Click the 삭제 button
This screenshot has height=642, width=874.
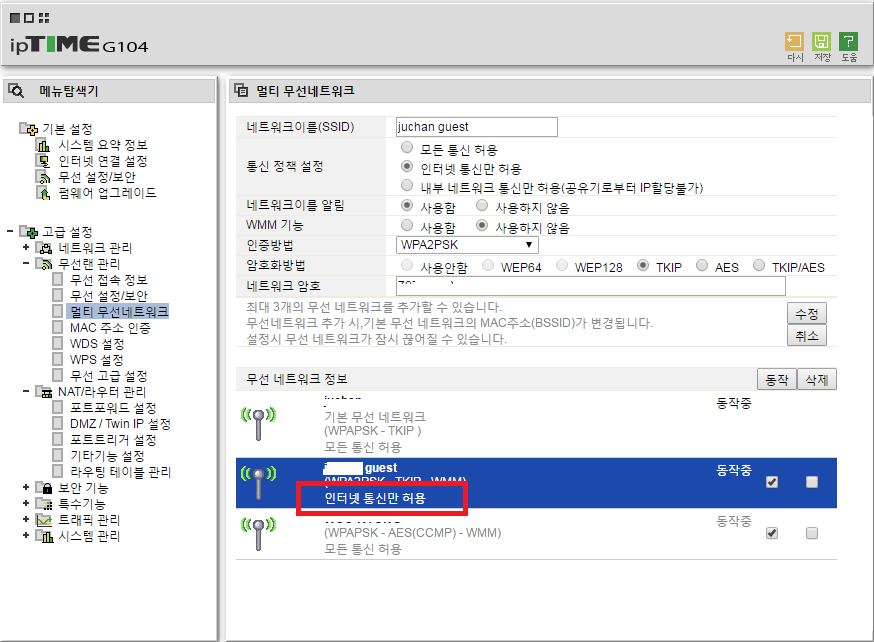tap(817, 380)
